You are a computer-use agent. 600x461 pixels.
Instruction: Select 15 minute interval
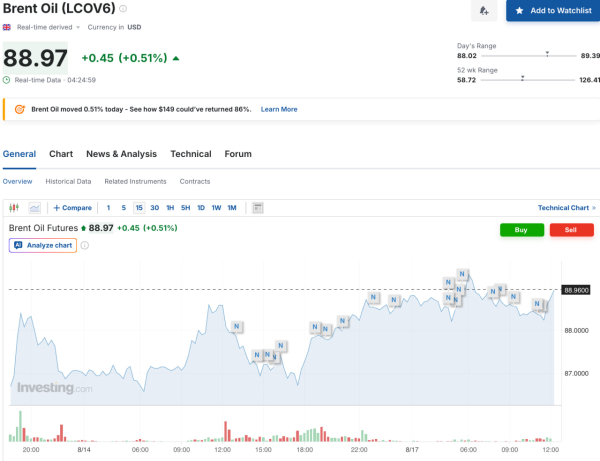click(x=139, y=208)
